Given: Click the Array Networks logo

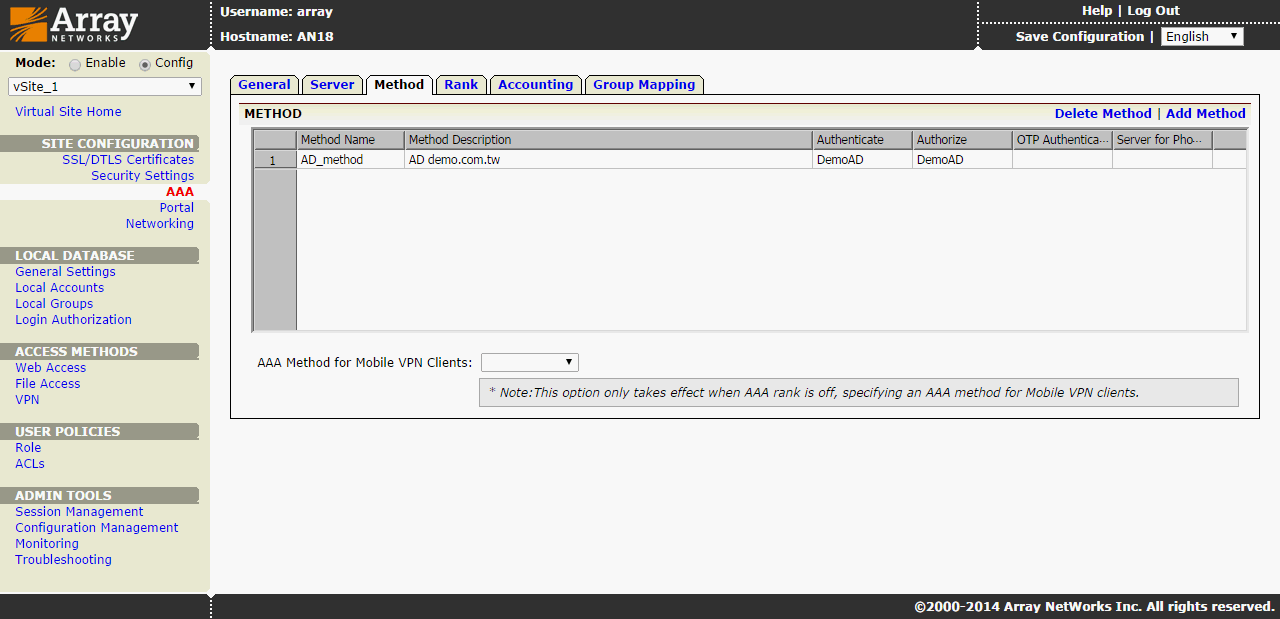Looking at the screenshot, I should (74, 24).
